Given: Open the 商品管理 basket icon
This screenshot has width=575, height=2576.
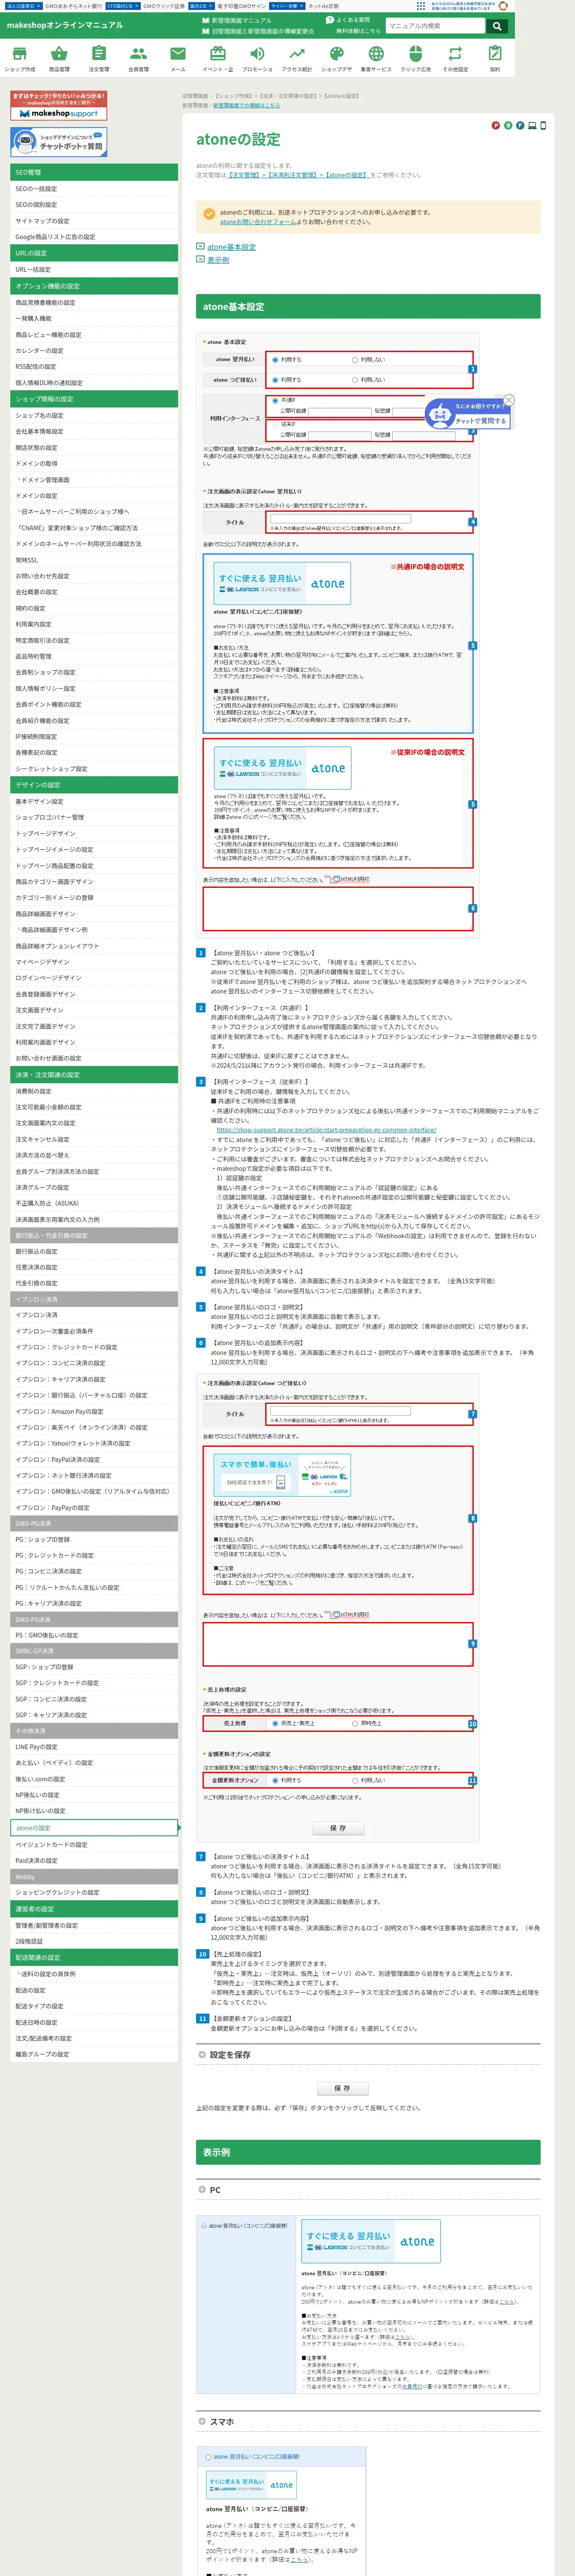Looking at the screenshot, I should tap(59, 59).
